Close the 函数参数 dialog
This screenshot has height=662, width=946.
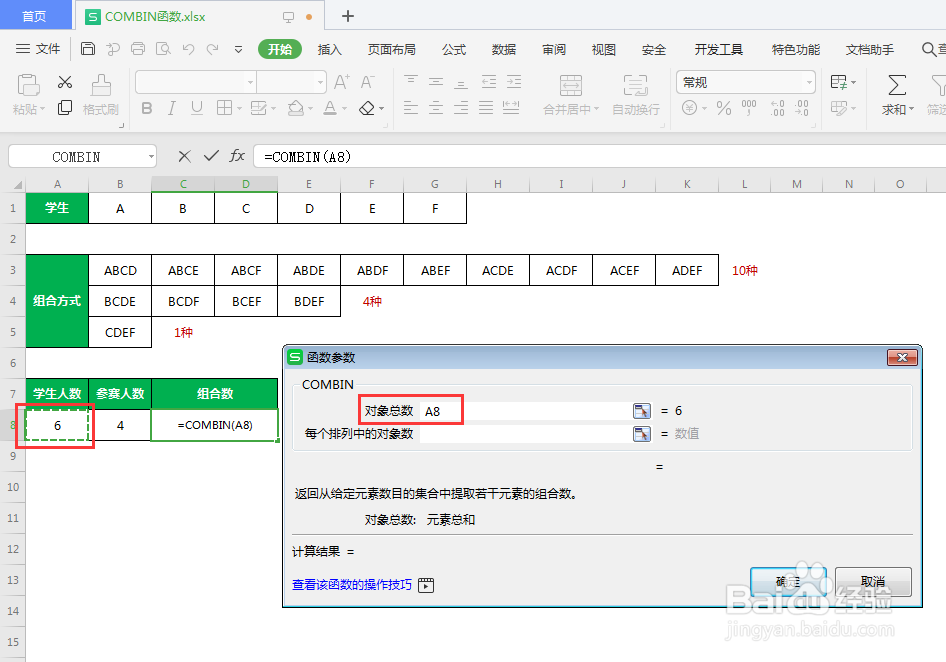click(902, 357)
